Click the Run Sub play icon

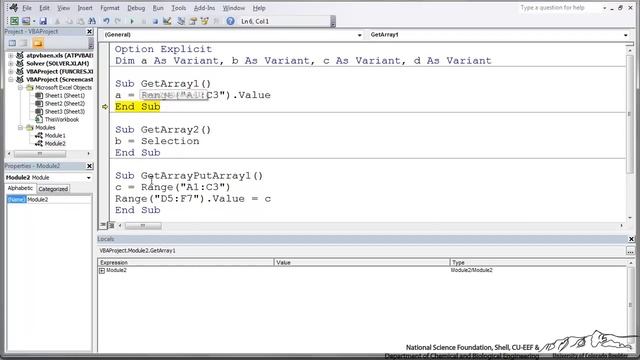coord(132,21)
